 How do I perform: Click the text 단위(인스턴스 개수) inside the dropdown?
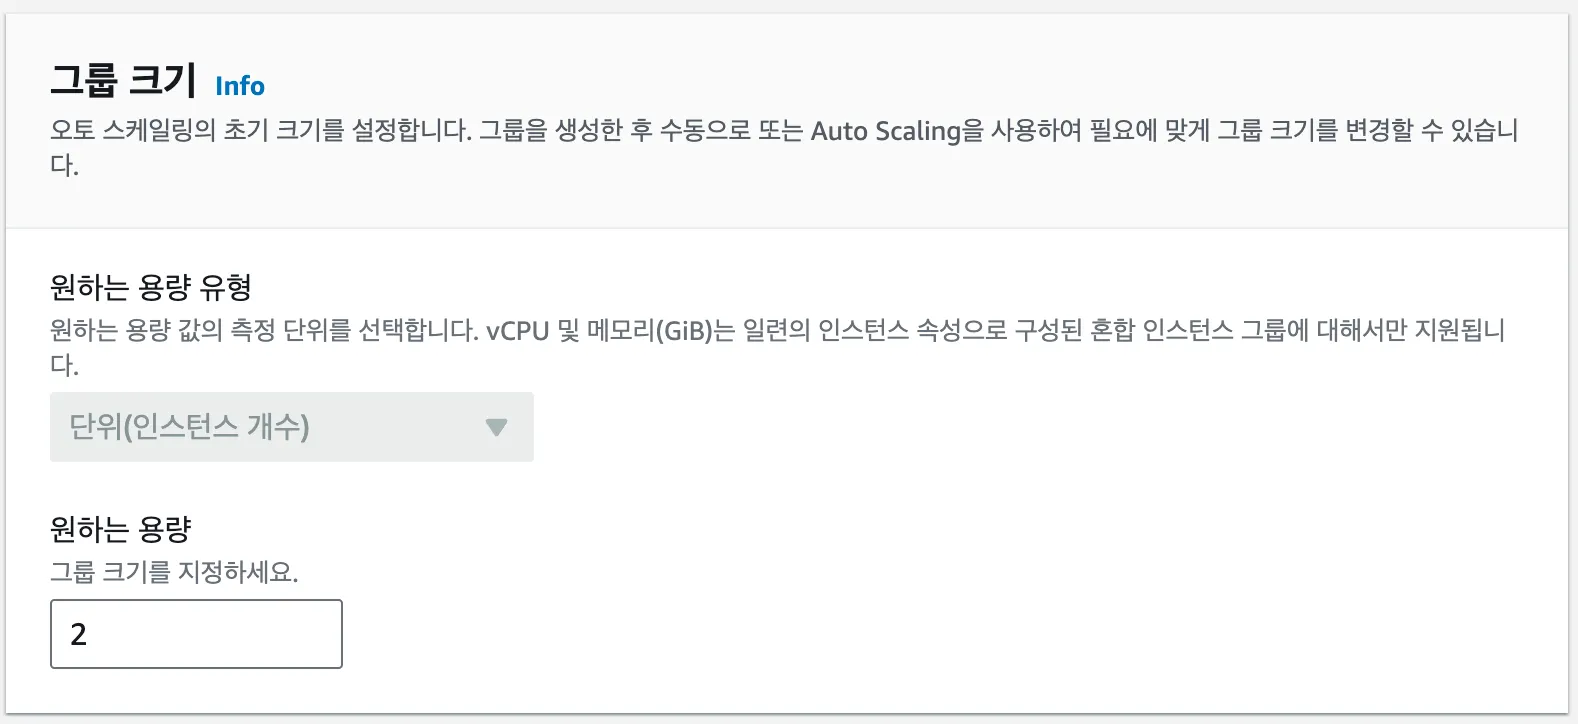tap(189, 427)
